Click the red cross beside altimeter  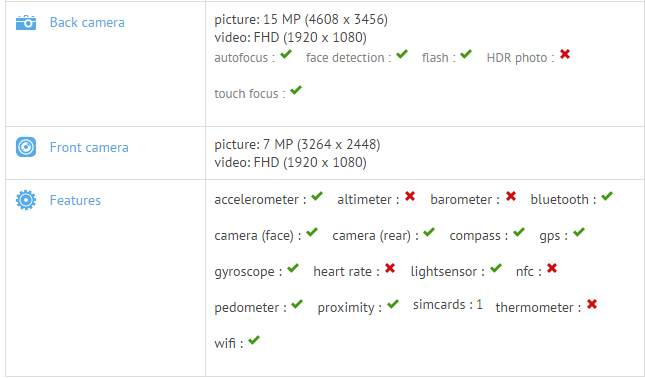click(x=410, y=196)
